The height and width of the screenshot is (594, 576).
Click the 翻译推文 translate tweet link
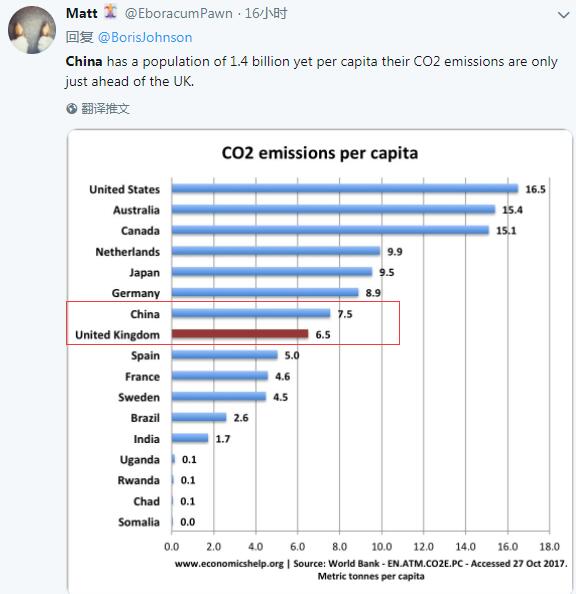click(105, 109)
